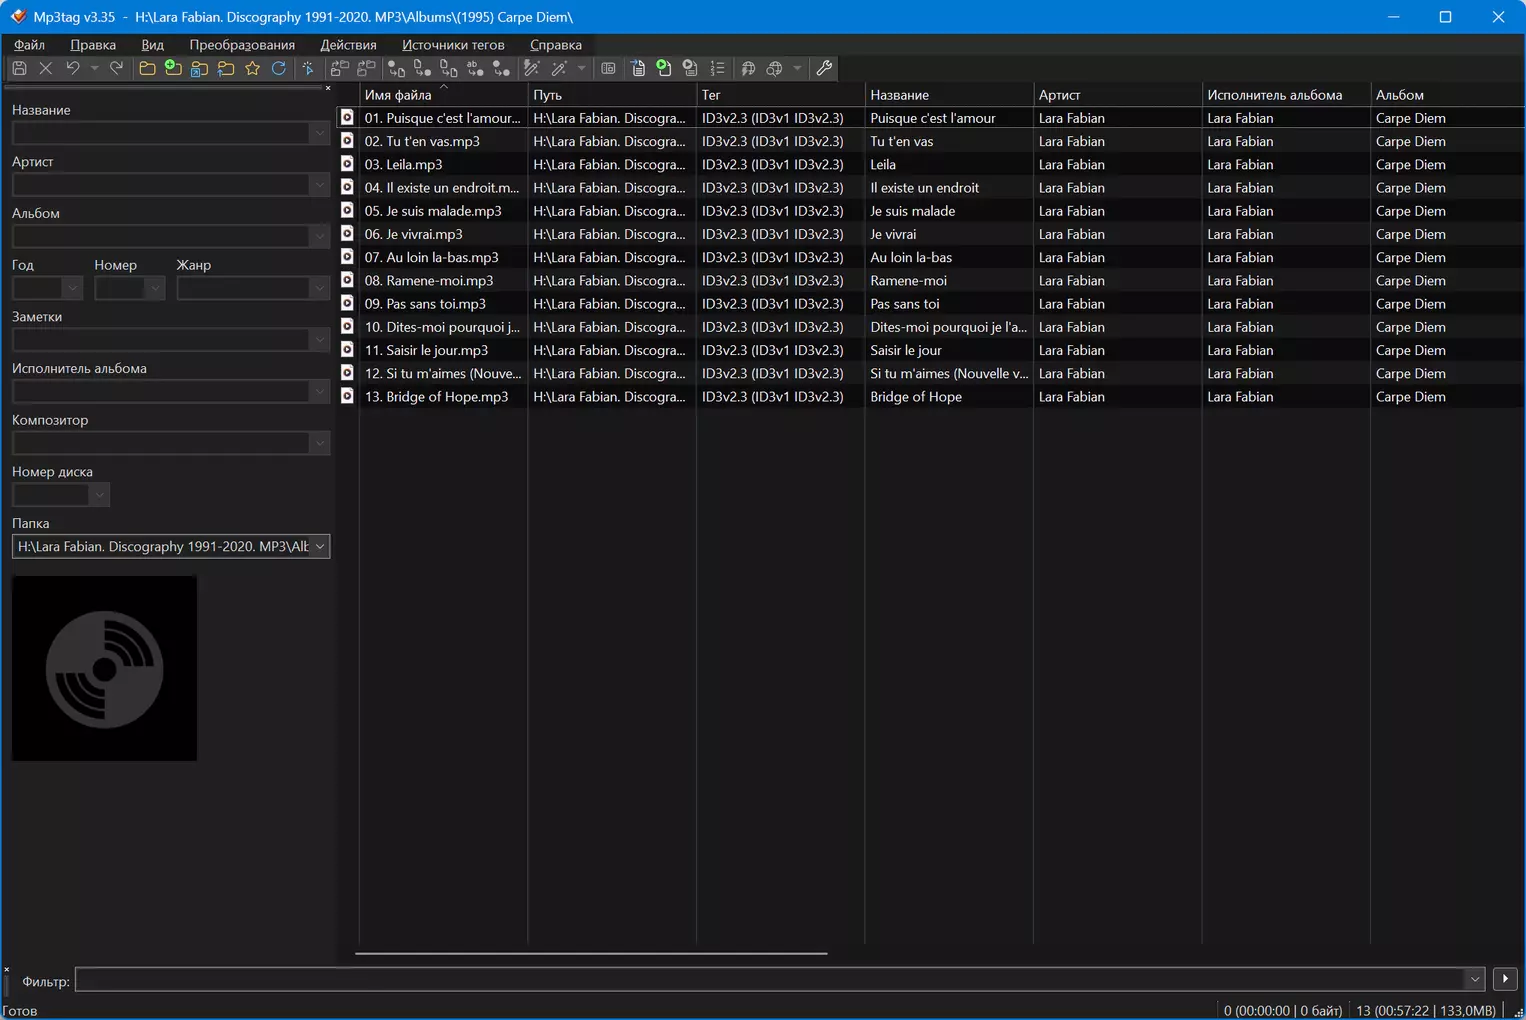Image resolution: width=1526 pixels, height=1020 pixels.
Task: Click the gray playlist from selected files icon
Action: tap(690, 68)
